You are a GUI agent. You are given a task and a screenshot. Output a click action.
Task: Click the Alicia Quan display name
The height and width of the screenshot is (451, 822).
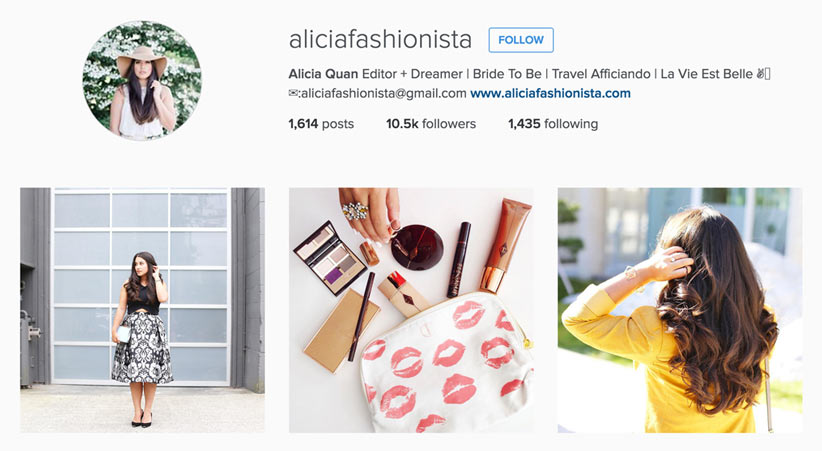click(x=323, y=74)
